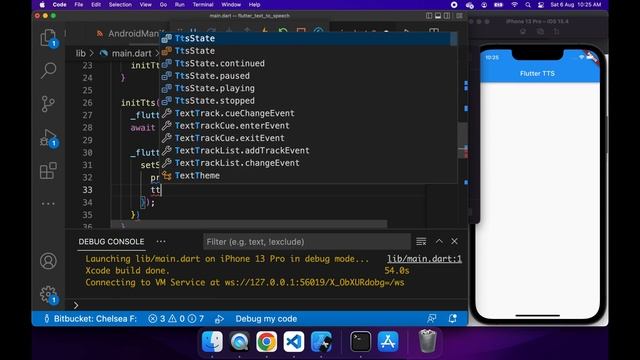This screenshot has width=640, height=360.
Task: Choose TtsState.paused suggestion
Action: pyautogui.click(x=308, y=76)
